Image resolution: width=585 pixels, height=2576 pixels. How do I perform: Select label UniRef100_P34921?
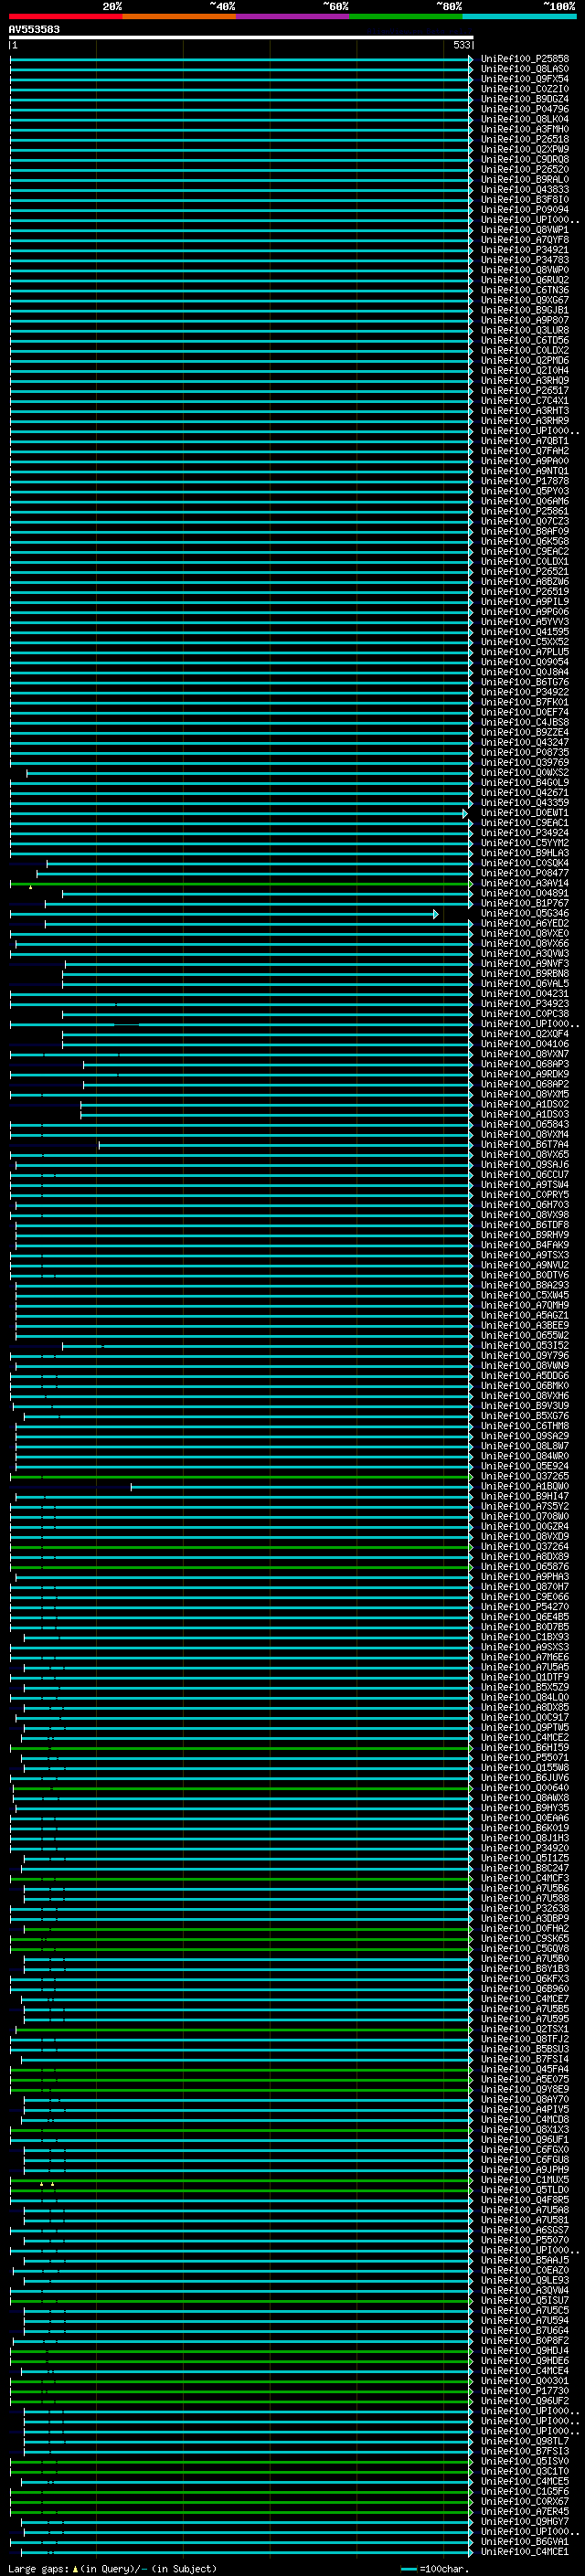click(524, 250)
